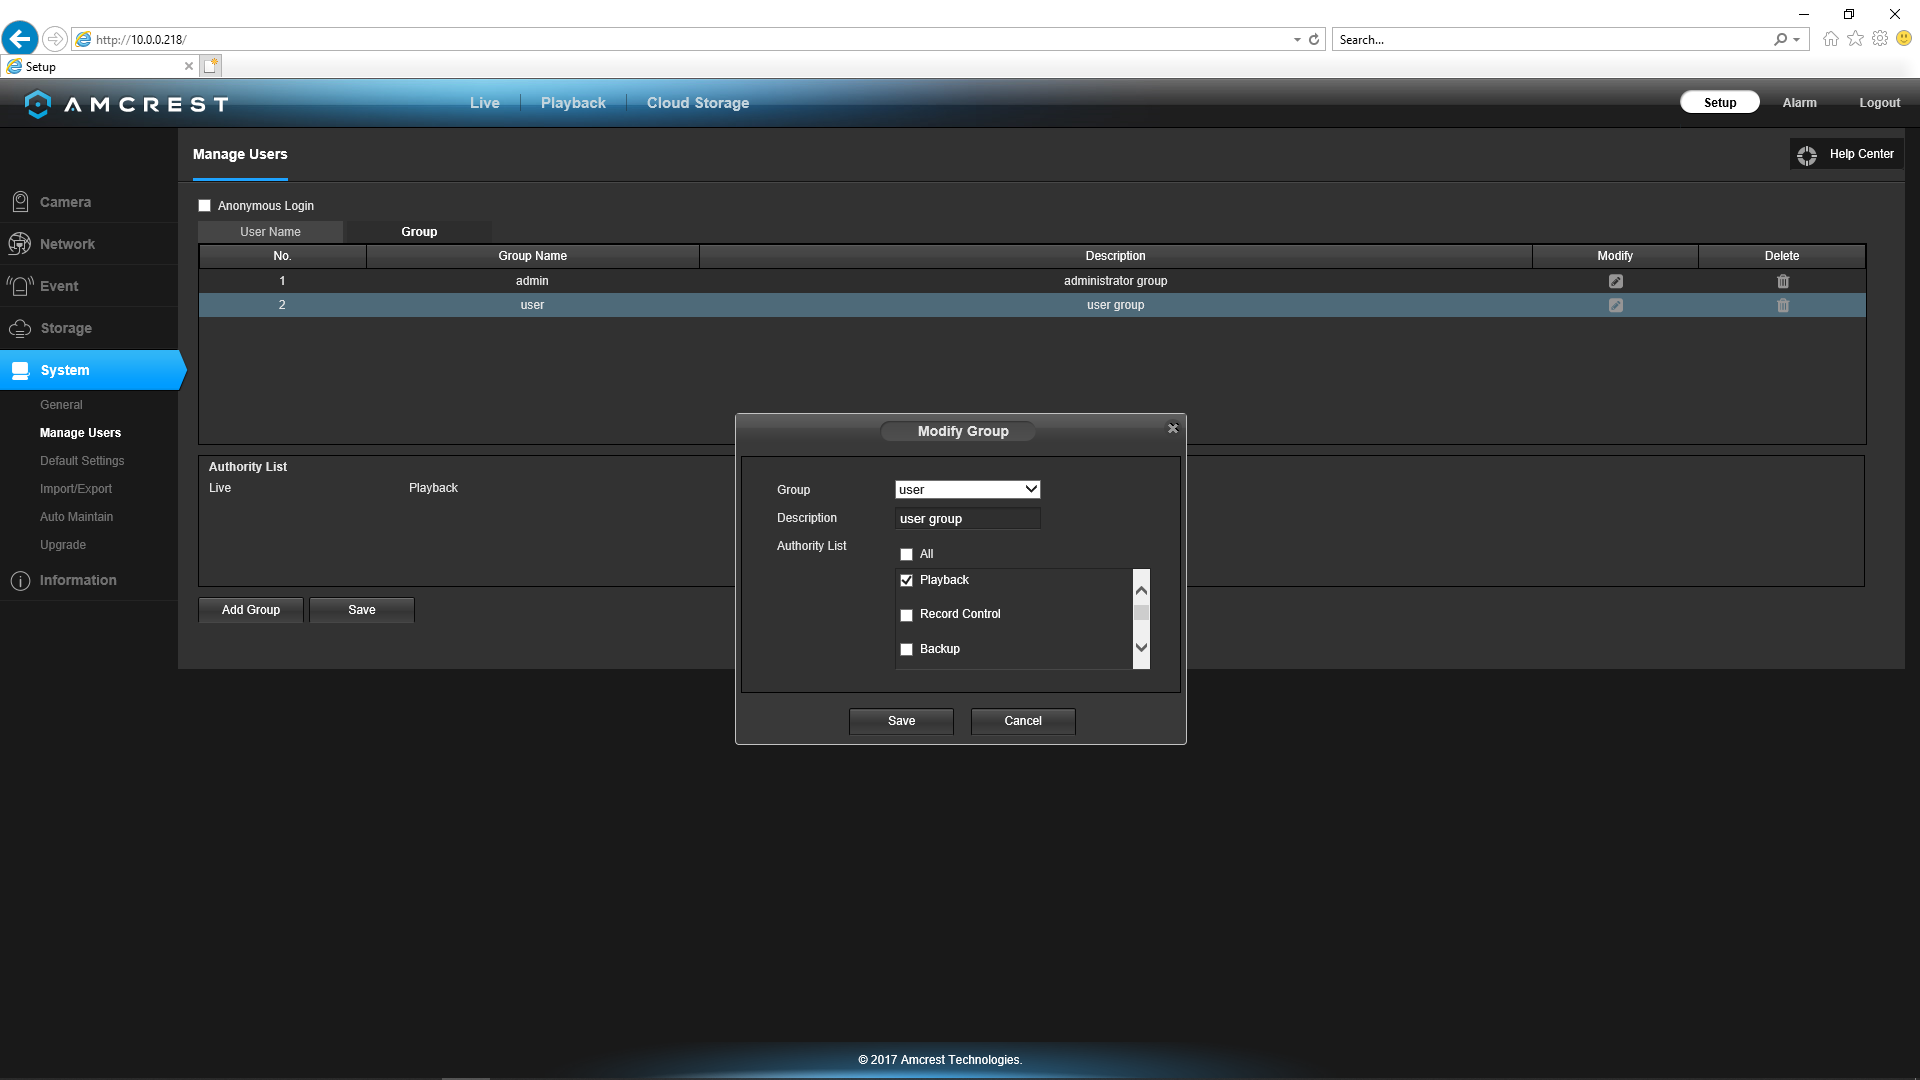Select the Group tab
Image resolution: width=1920 pixels, height=1080 pixels.
(419, 232)
